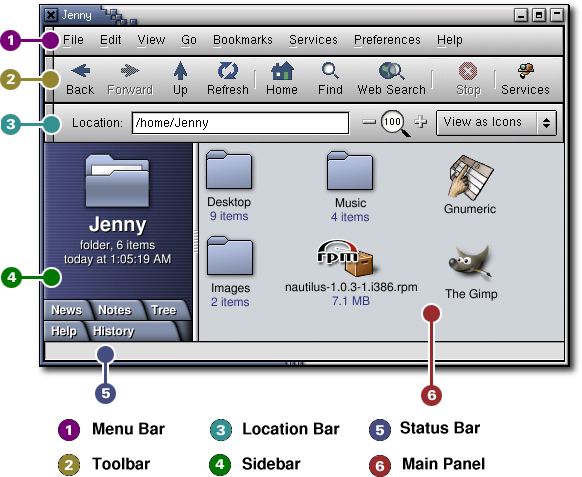Open the Preferences menu

pos(387,40)
